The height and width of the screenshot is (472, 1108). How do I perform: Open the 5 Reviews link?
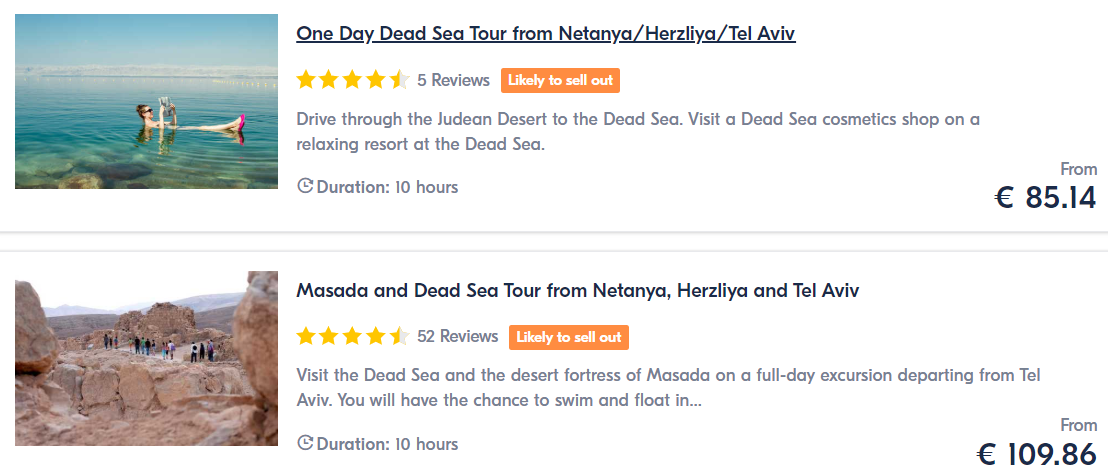pos(453,81)
